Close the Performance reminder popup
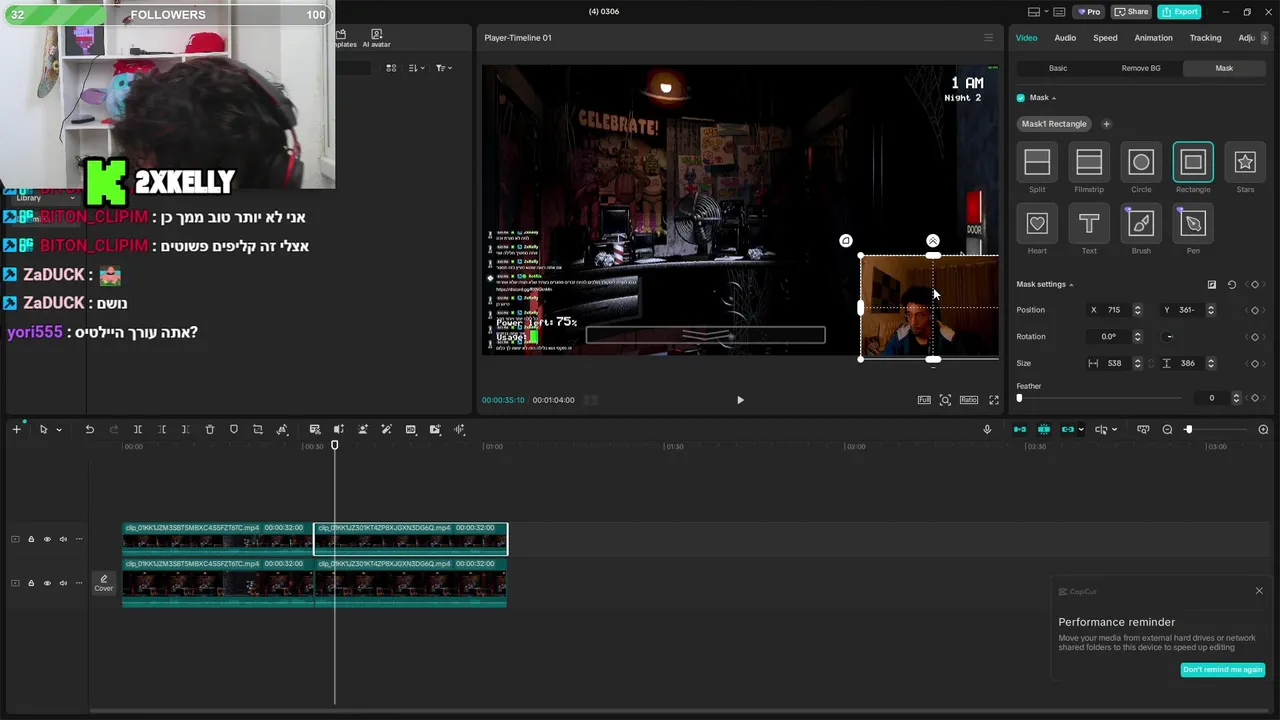Screen dimensions: 1280x720 [x=1259, y=591]
